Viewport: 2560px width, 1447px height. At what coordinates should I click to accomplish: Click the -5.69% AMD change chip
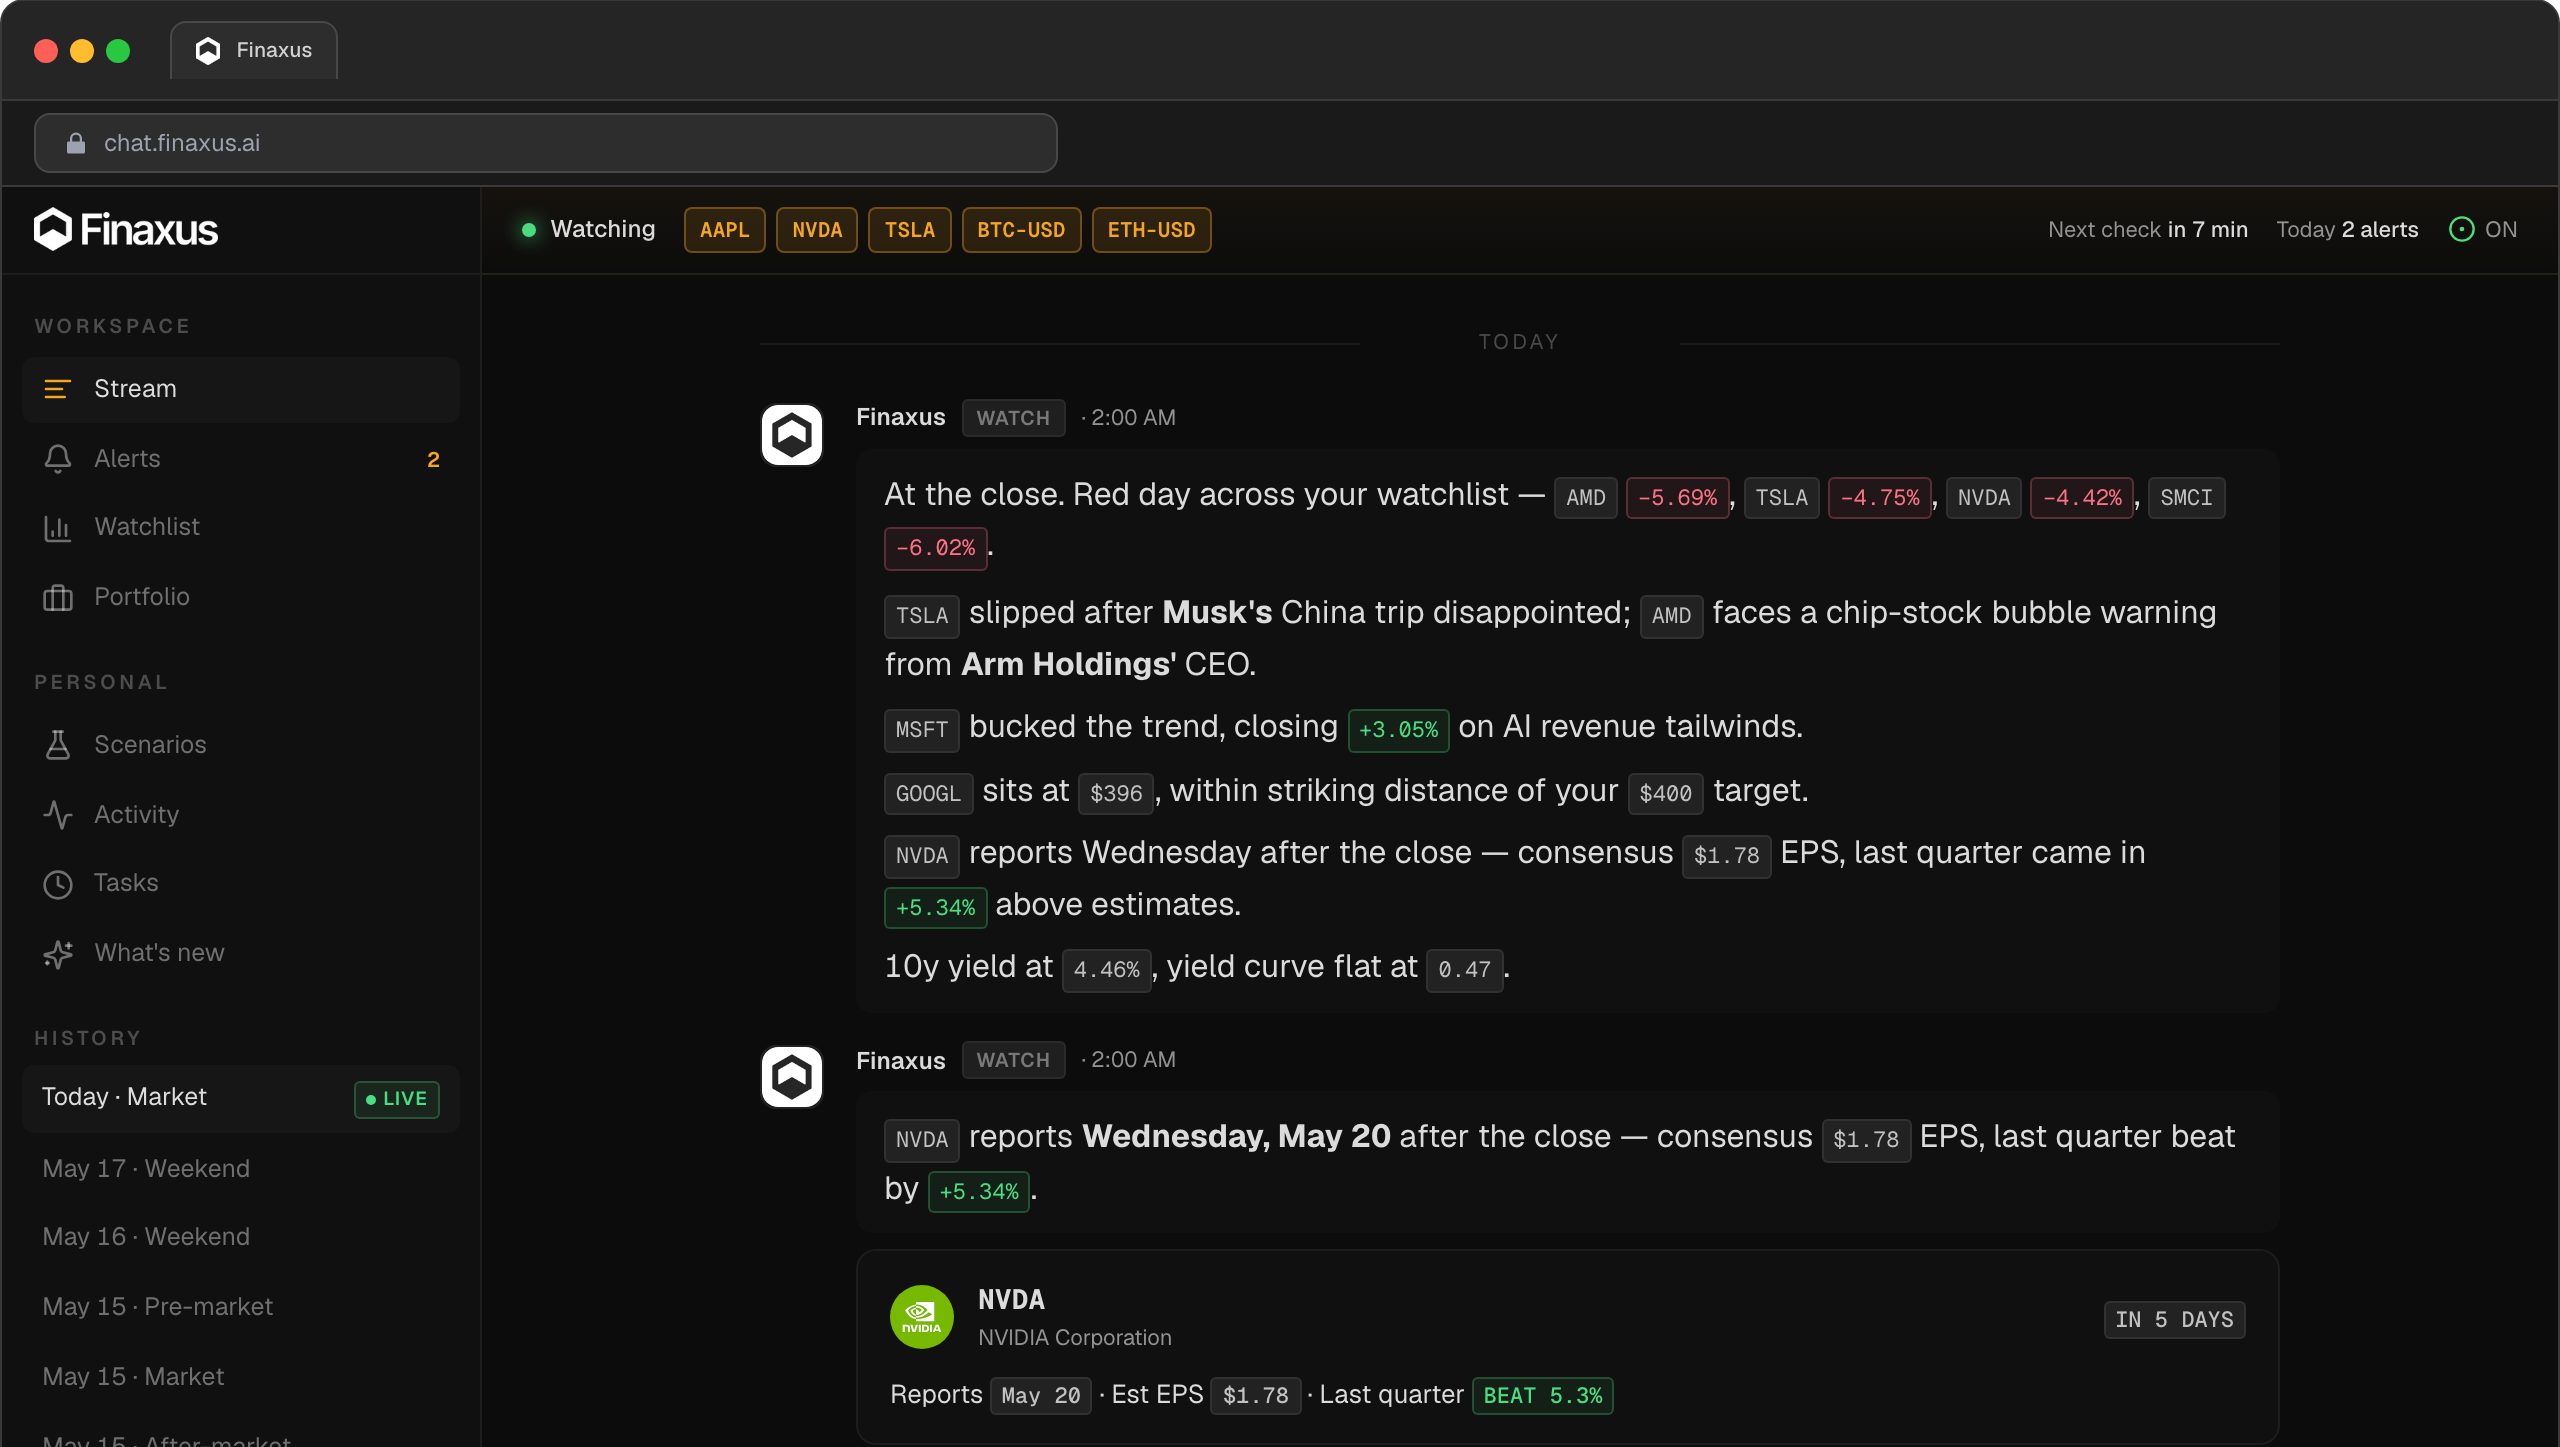point(1677,498)
